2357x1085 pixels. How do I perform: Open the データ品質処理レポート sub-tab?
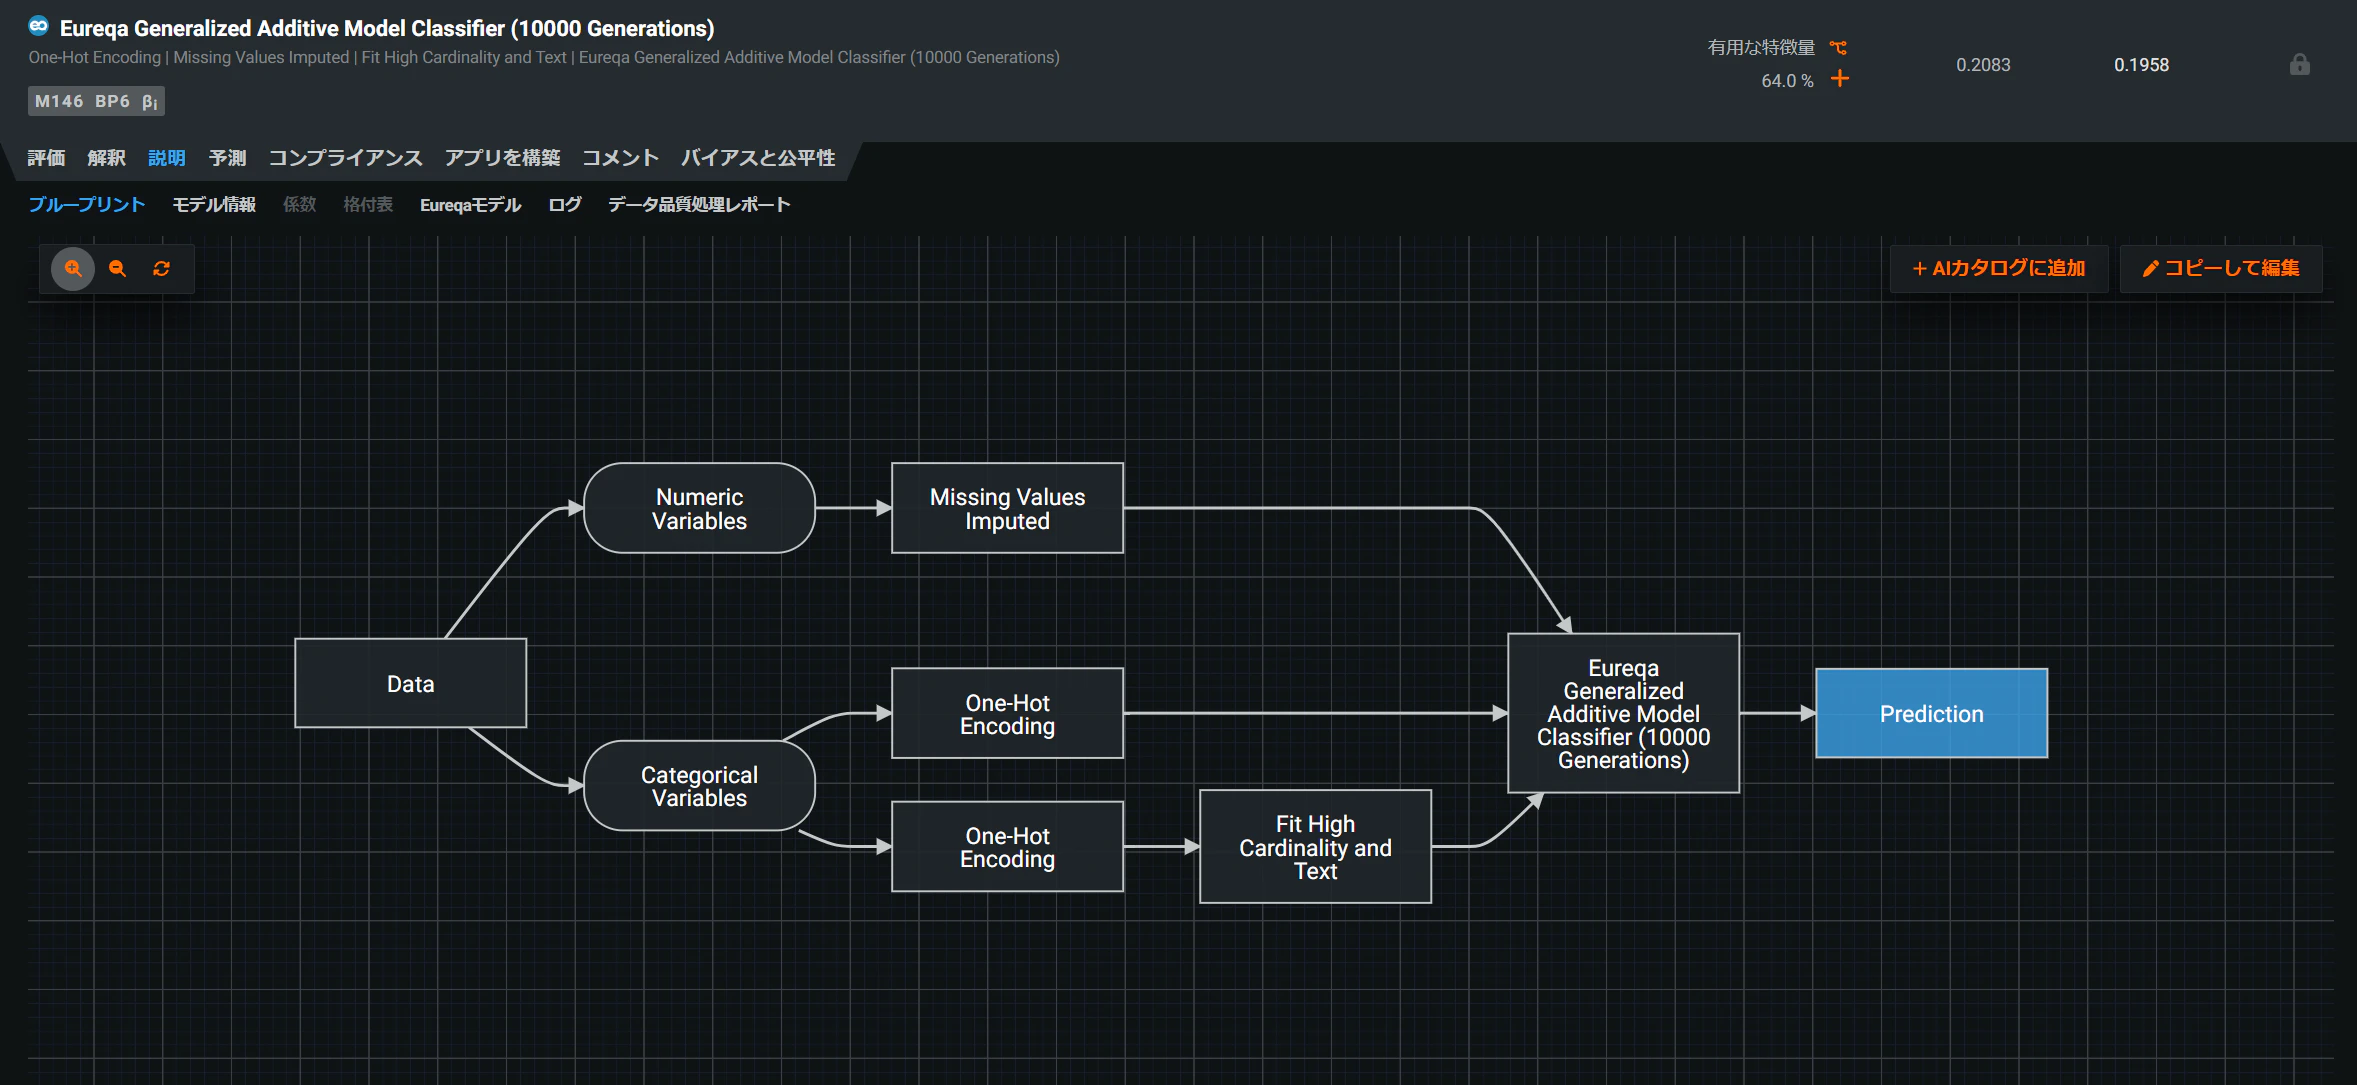(x=699, y=205)
